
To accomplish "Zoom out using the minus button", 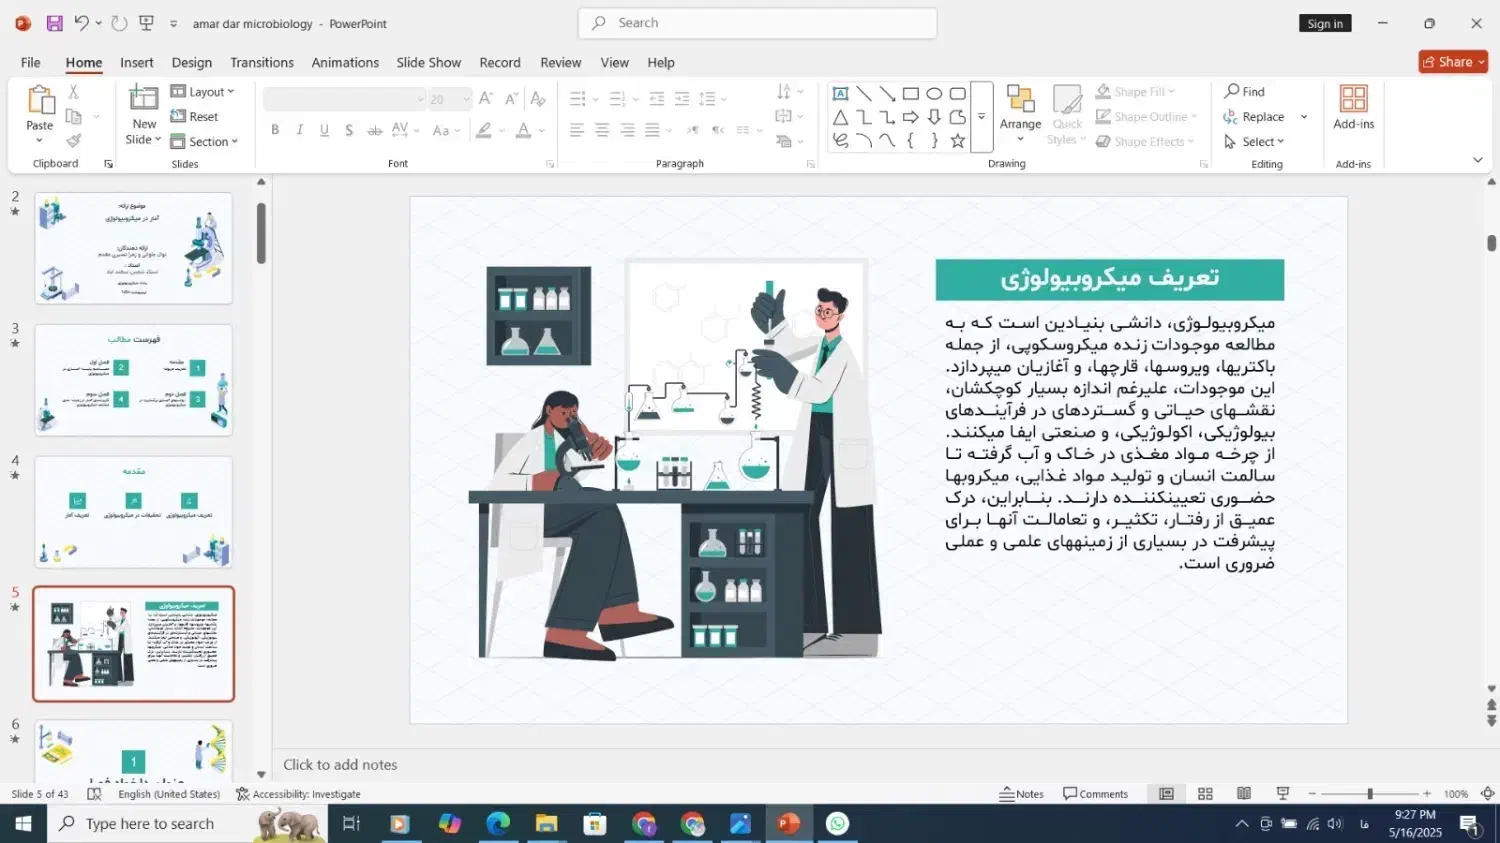I will click(x=1313, y=794).
